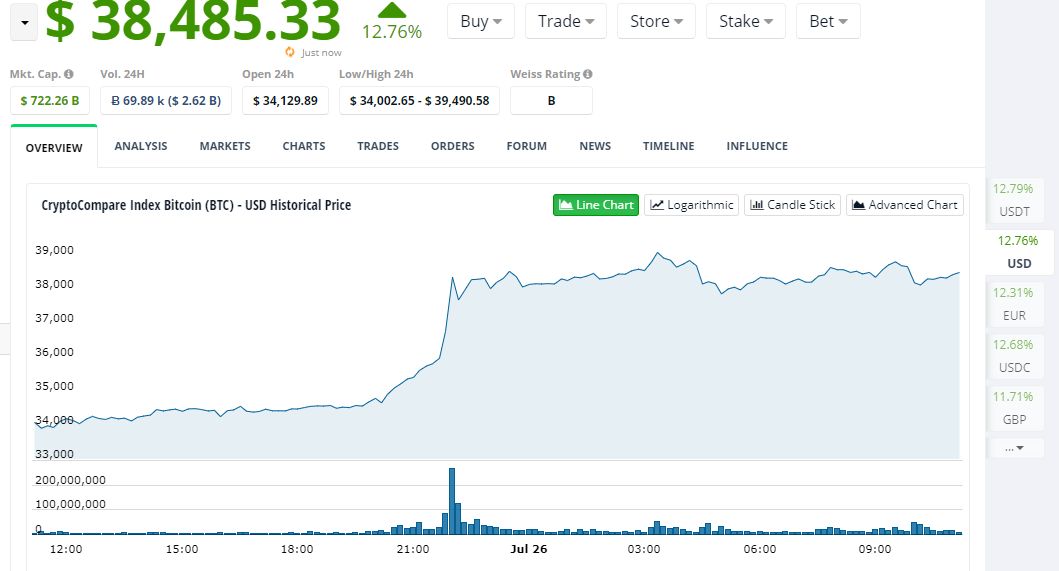Click the Mkt. Cap. info icon
Viewport: 1059px width, 571px height.
tap(69, 74)
